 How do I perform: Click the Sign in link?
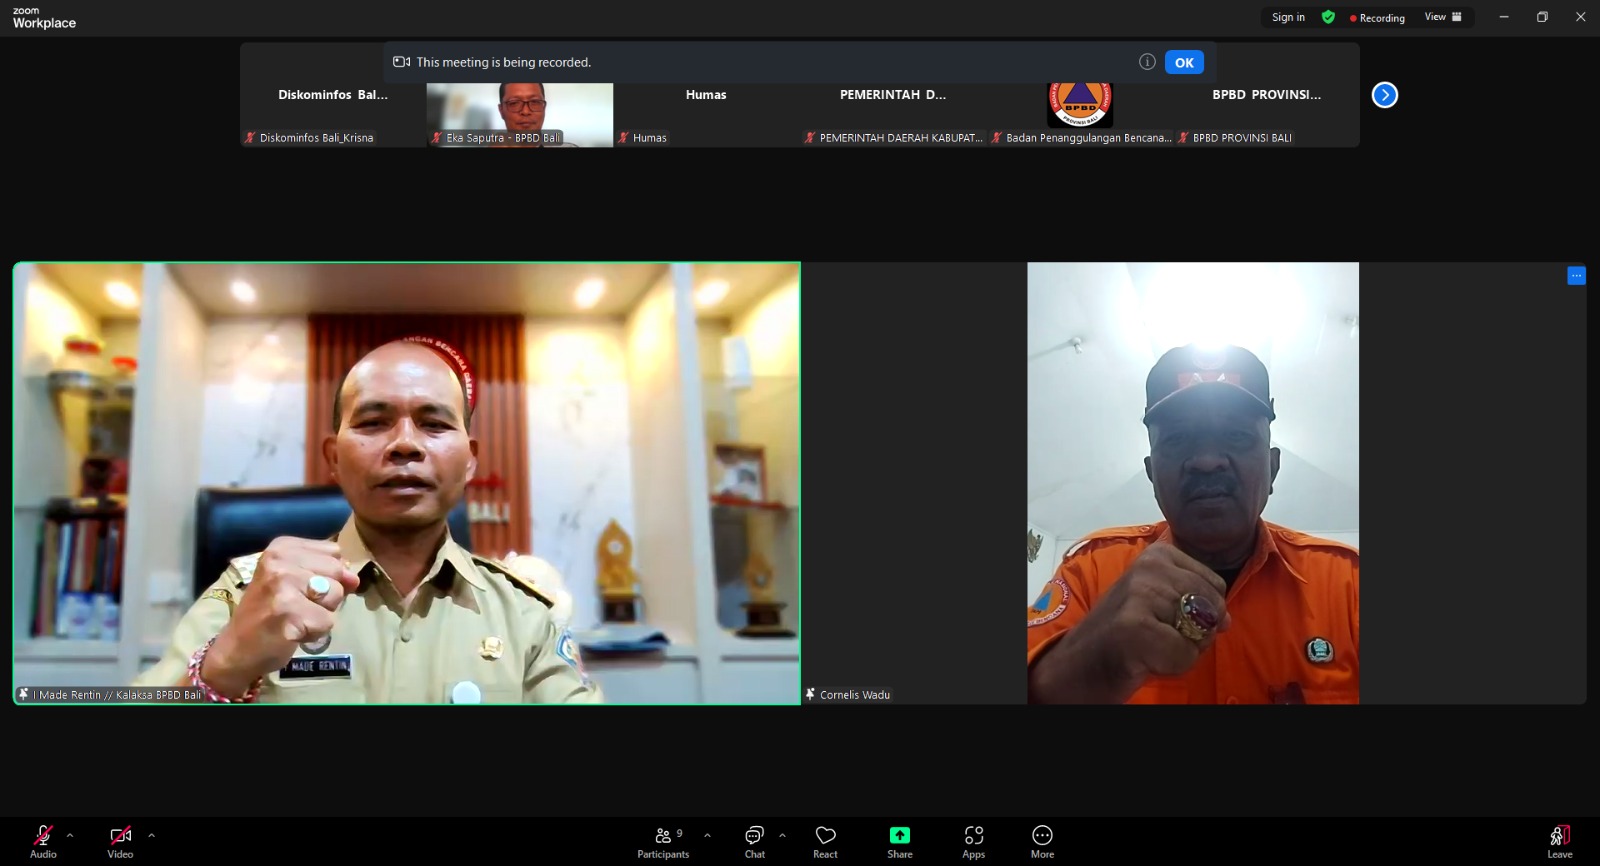(1288, 17)
